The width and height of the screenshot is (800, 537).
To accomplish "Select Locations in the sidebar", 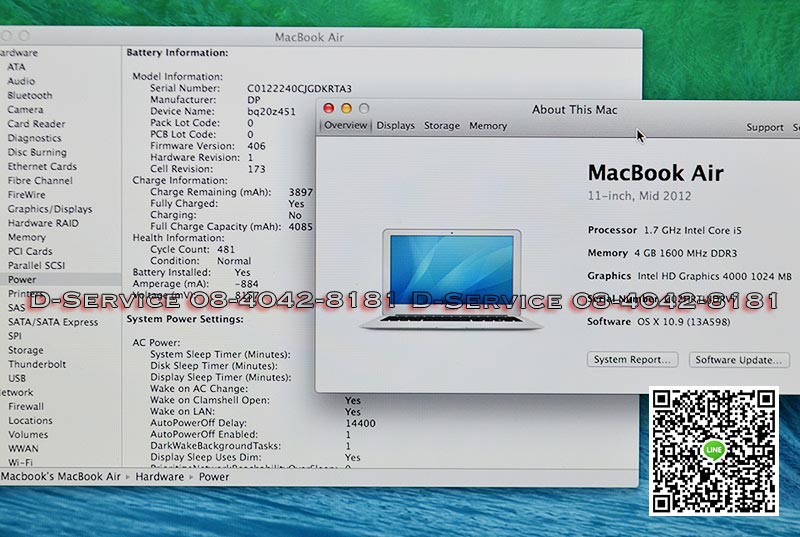I will [30, 421].
